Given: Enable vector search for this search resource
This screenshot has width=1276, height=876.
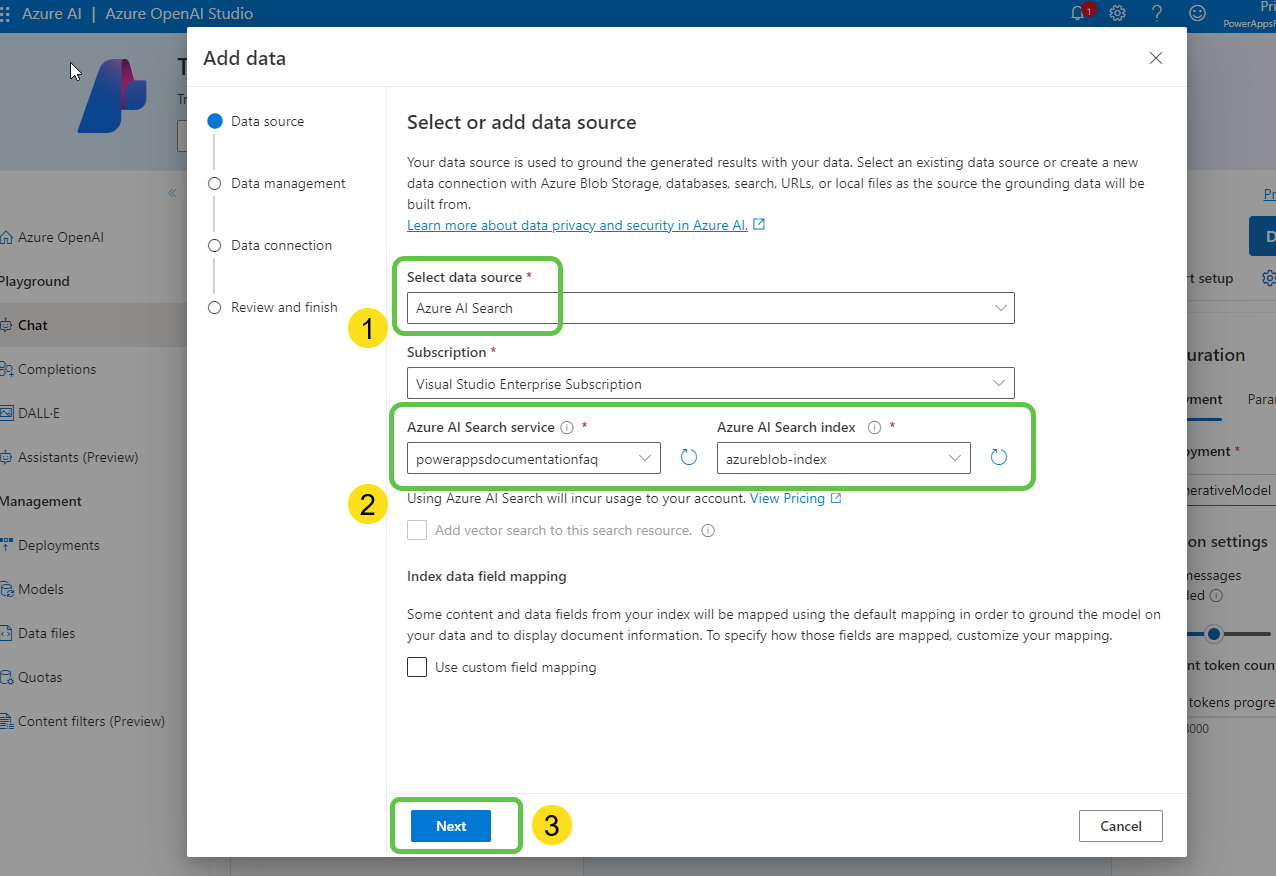Looking at the screenshot, I should 417,530.
